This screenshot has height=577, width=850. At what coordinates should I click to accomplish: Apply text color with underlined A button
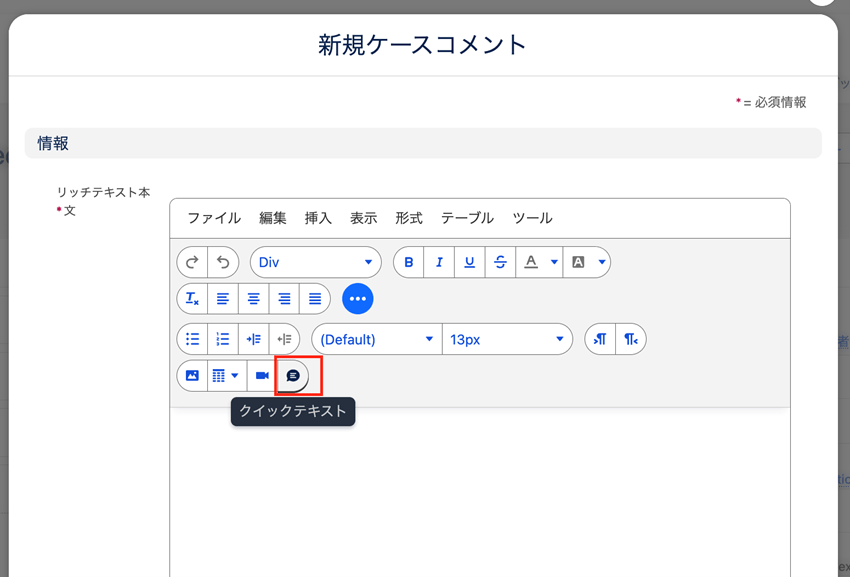531,262
